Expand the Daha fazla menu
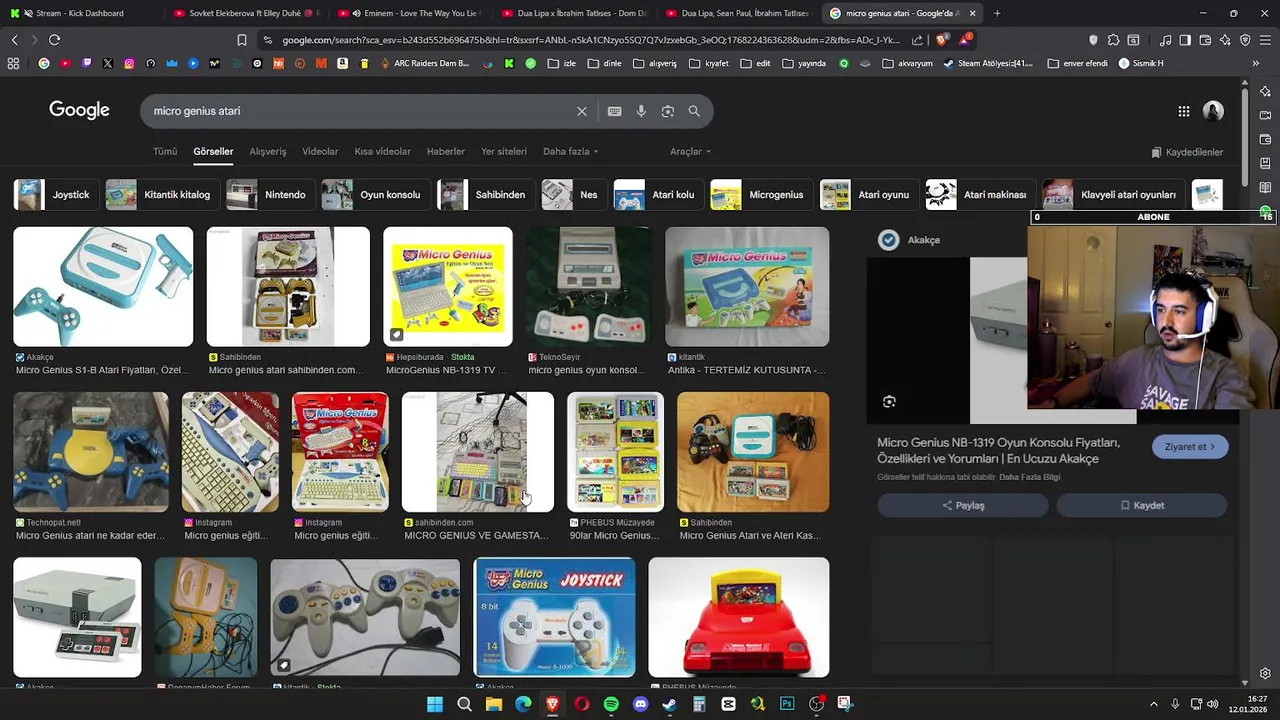The image size is (1280, 720). pos(570,152)
